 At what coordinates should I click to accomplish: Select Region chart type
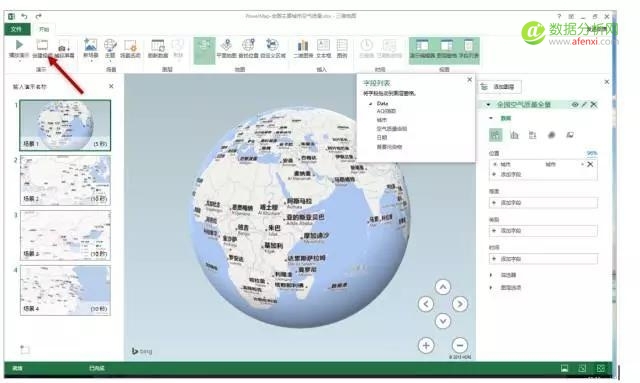pyautogui.click(x=570, y=135)
